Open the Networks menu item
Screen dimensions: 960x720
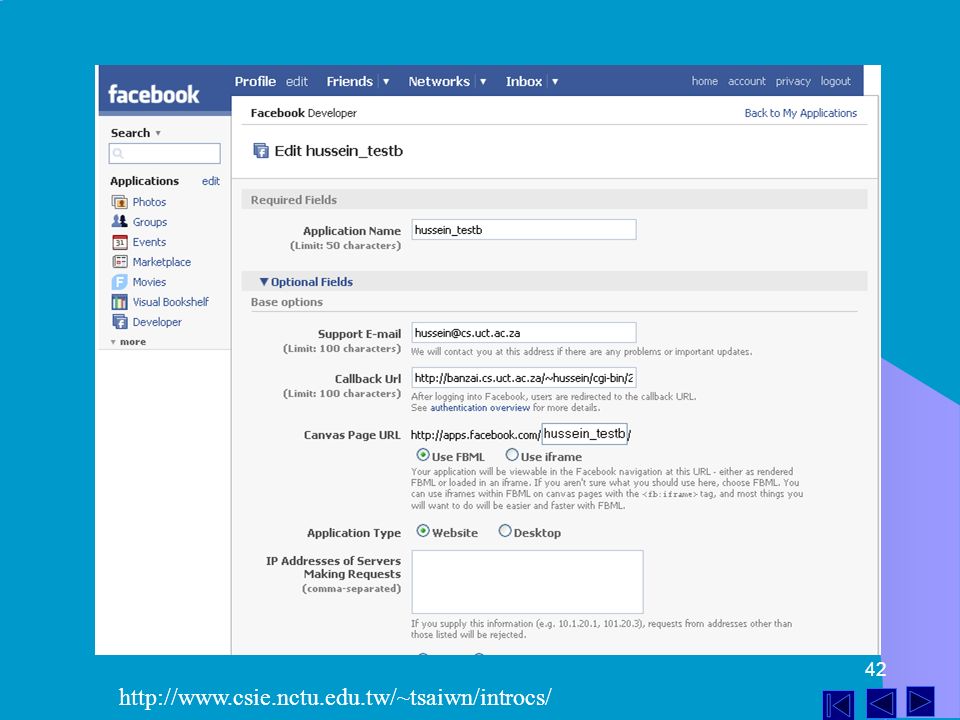click(x=439, y=81)
